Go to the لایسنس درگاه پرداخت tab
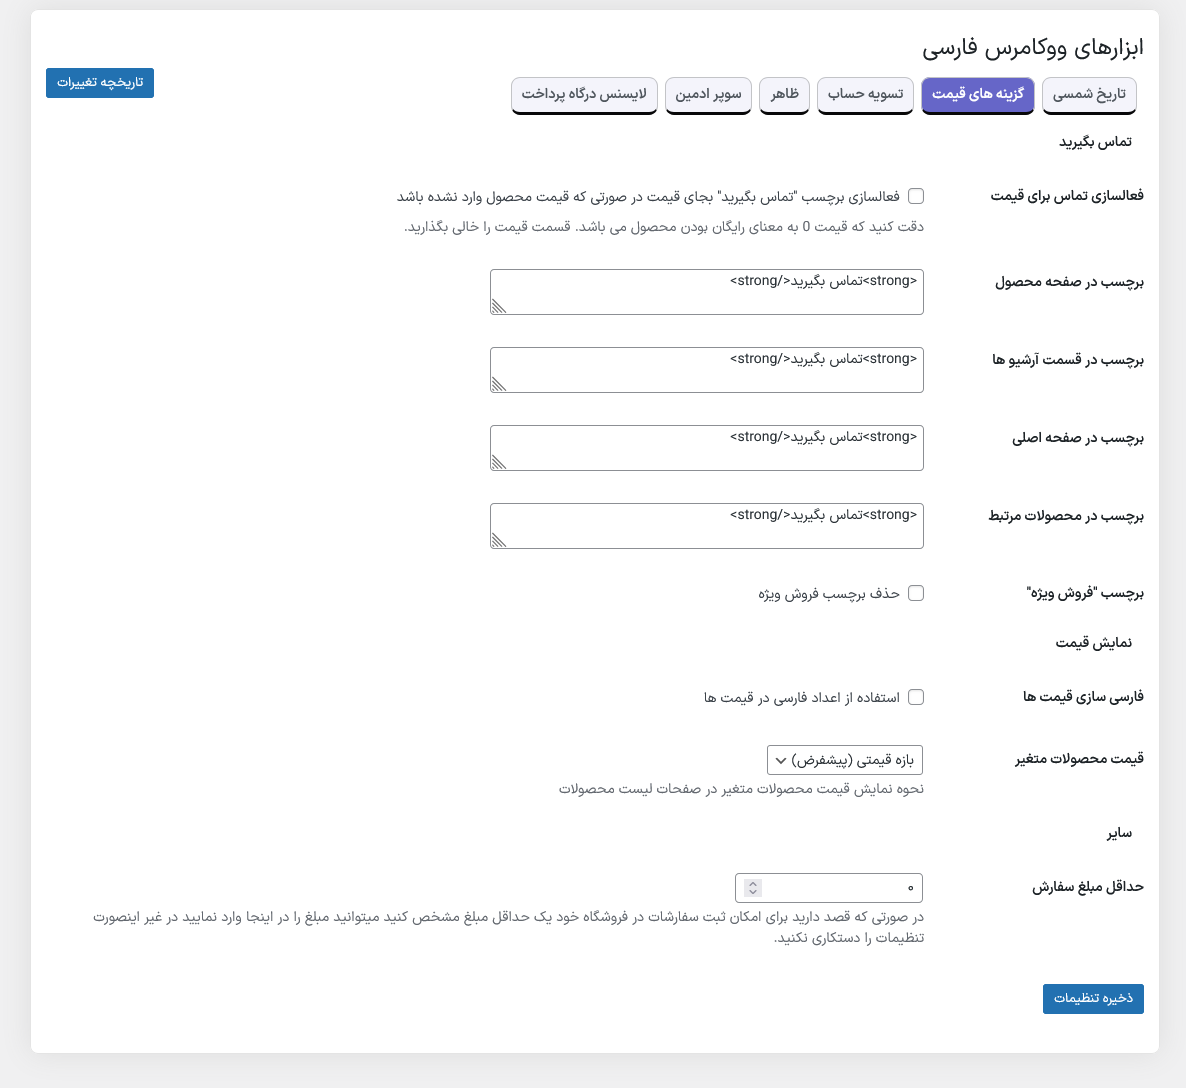The width and height of the screenshot is (1186, 1088). pos(584,95)
